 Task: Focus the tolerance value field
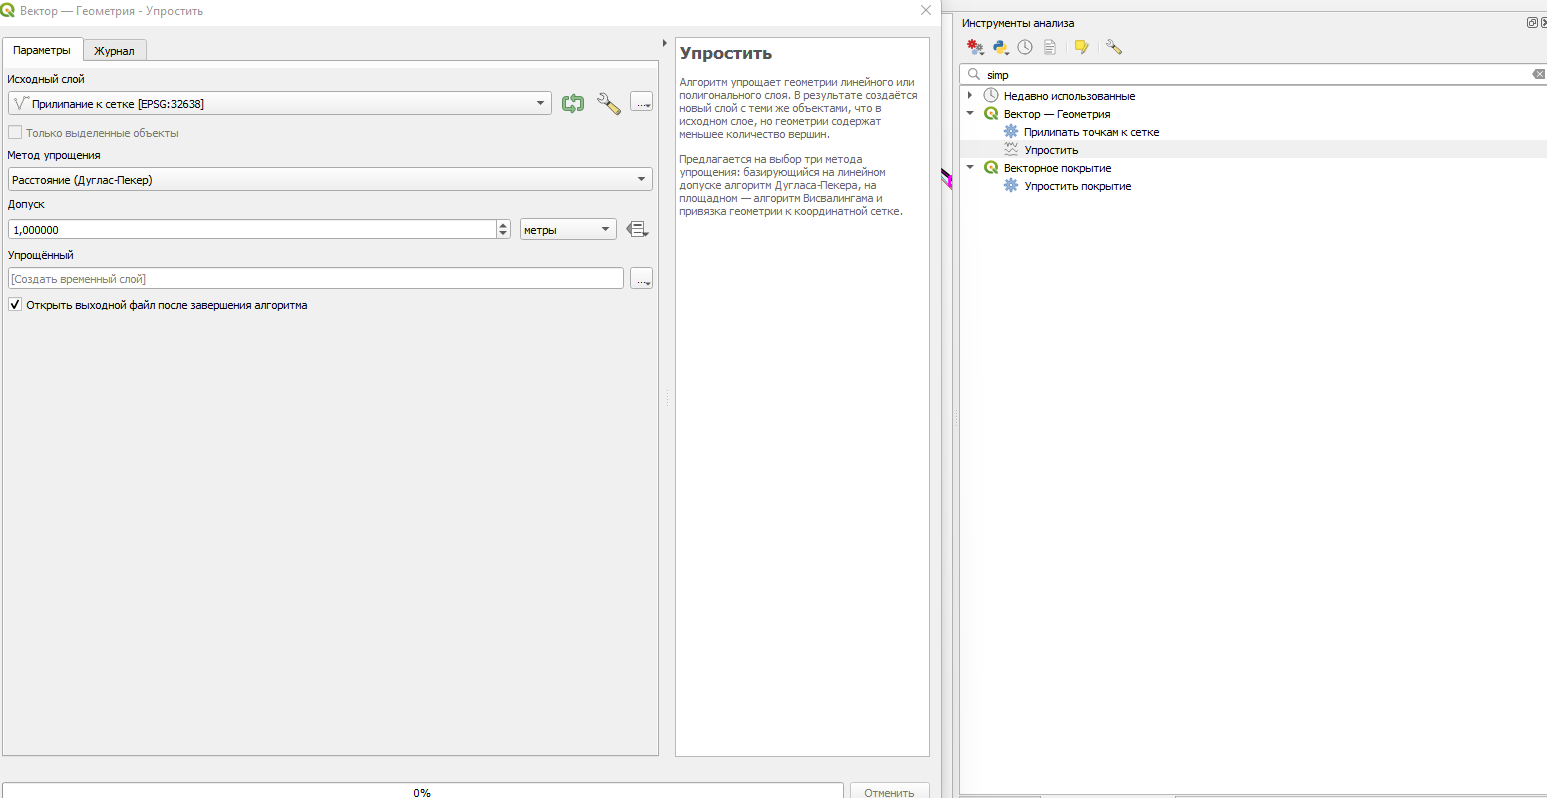coord(252,230)
